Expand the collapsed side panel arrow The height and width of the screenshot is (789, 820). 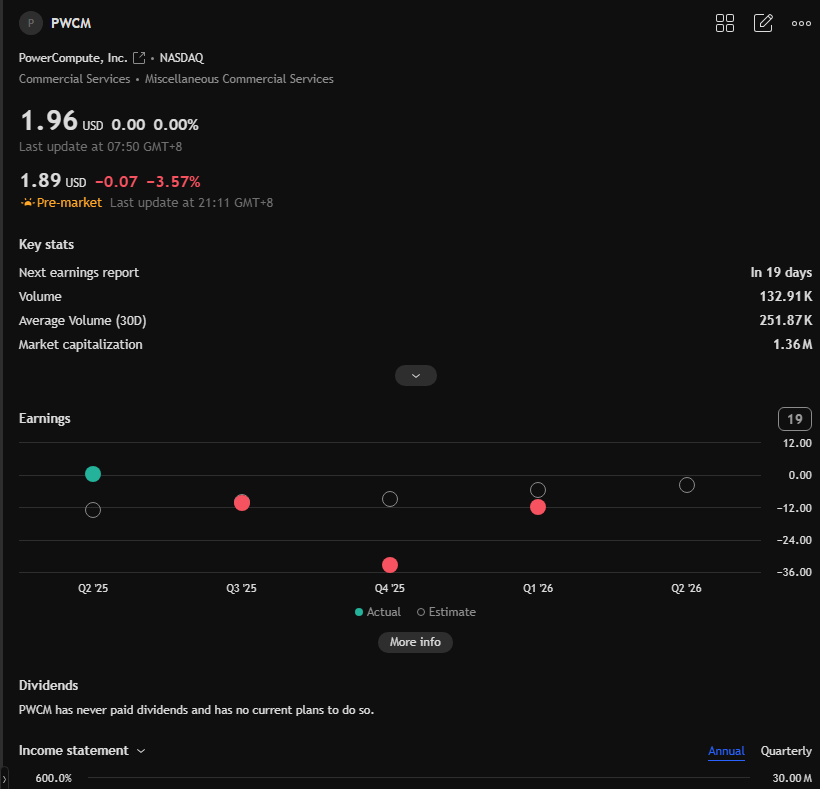4,779
